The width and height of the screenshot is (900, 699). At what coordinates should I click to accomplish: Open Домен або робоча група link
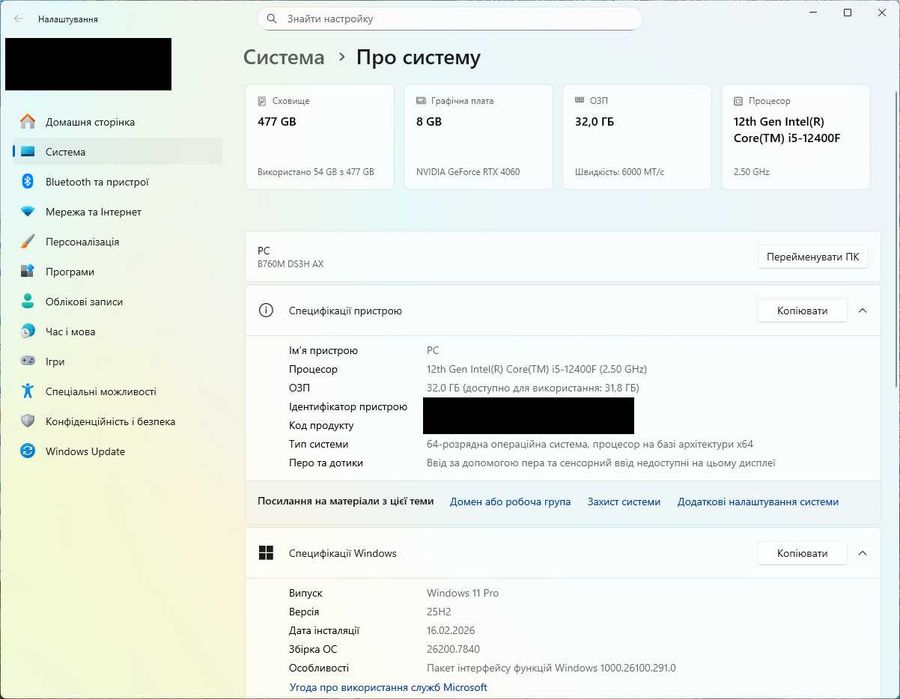tap(510, 502)
